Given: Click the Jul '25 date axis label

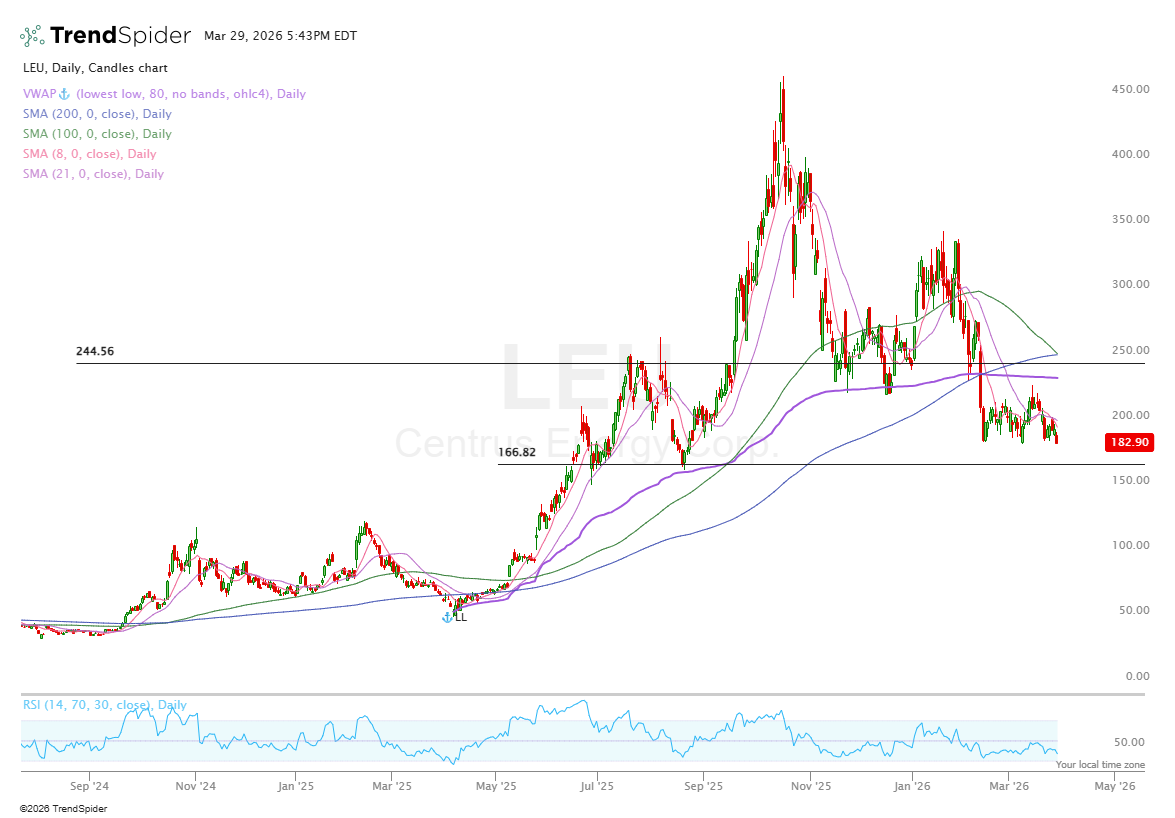Looking at the screenshot, I should pyautogui.click(x=597, y=787).
